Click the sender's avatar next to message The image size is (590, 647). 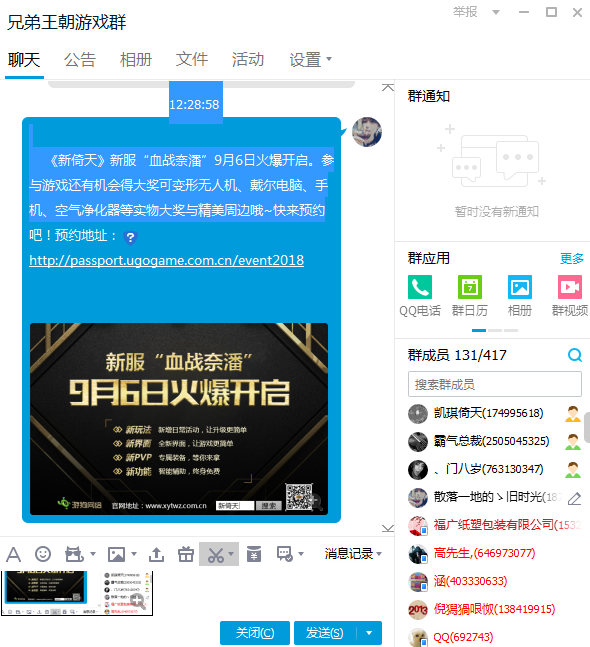(366, 132)
